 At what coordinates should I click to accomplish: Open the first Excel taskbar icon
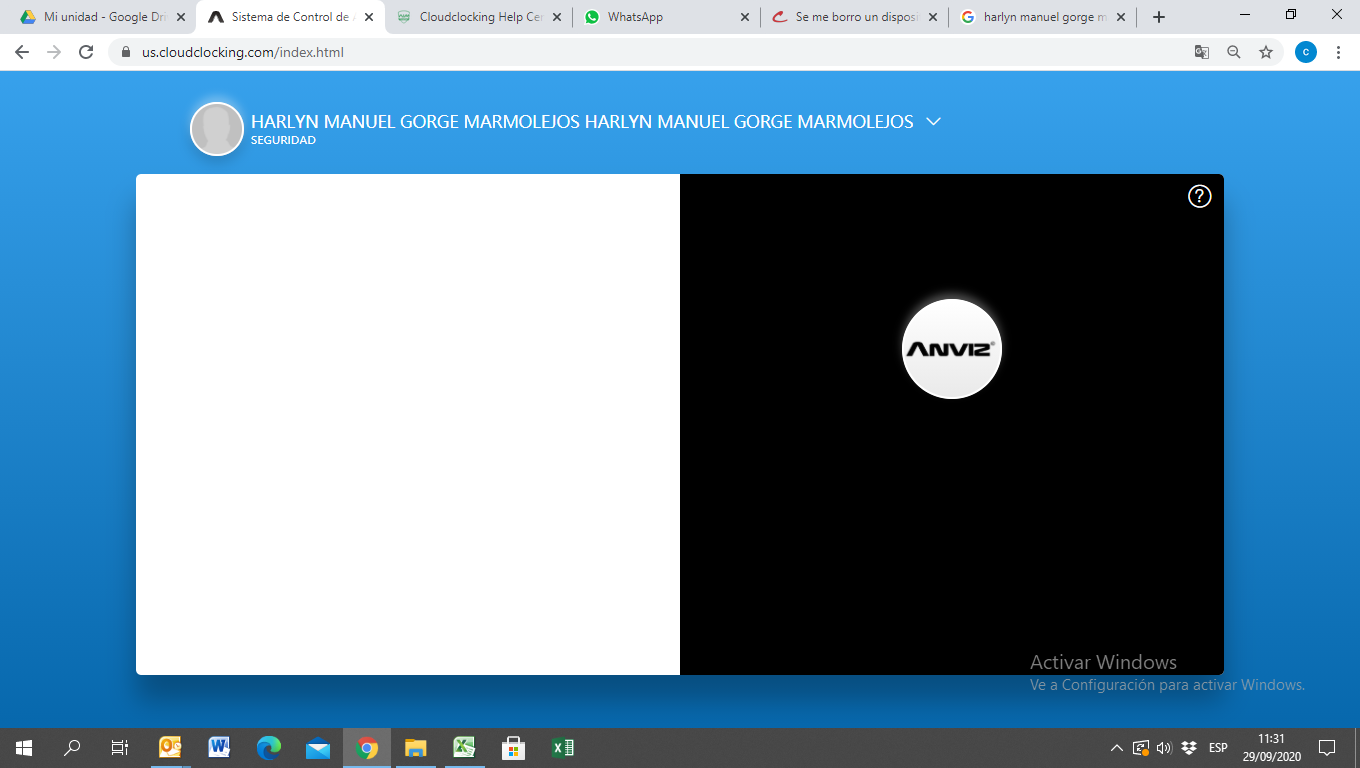tap(465, 747)
